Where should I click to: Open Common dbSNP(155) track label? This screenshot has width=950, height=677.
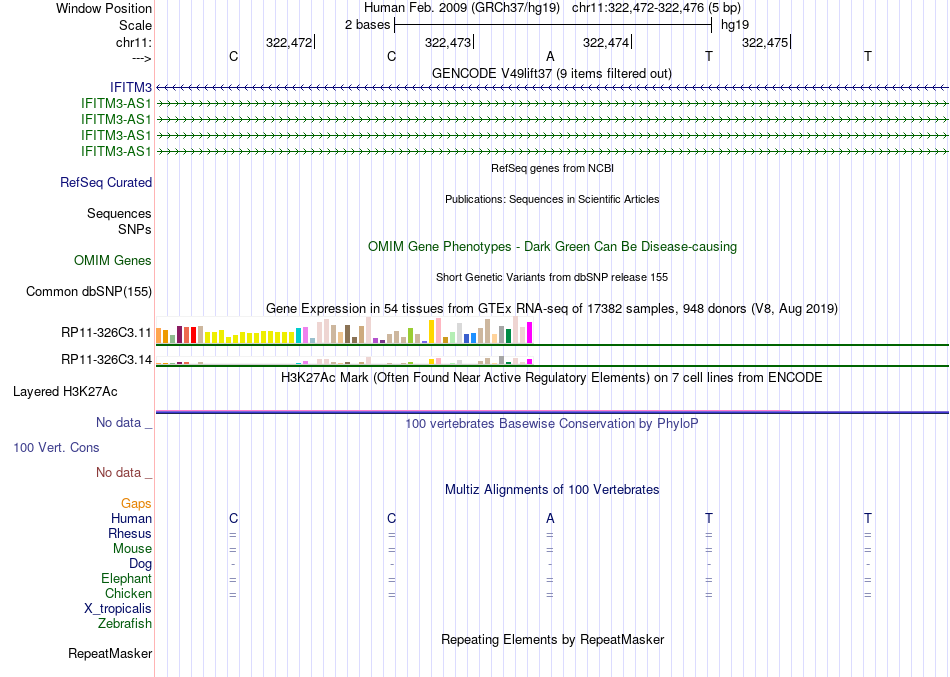click(89, 292)
